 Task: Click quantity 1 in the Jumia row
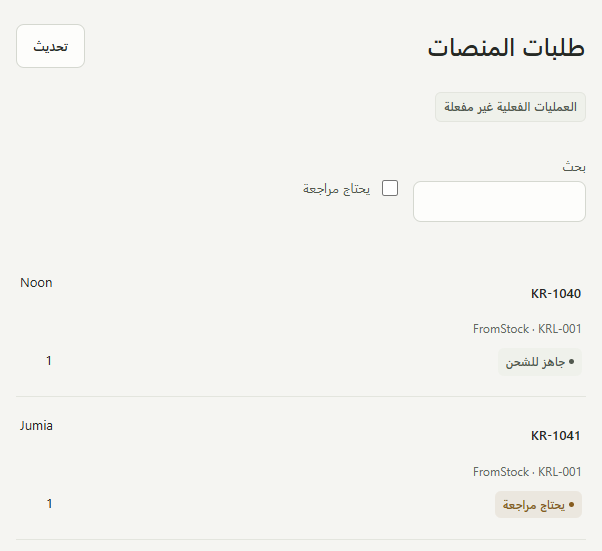[x=49, y=503]
